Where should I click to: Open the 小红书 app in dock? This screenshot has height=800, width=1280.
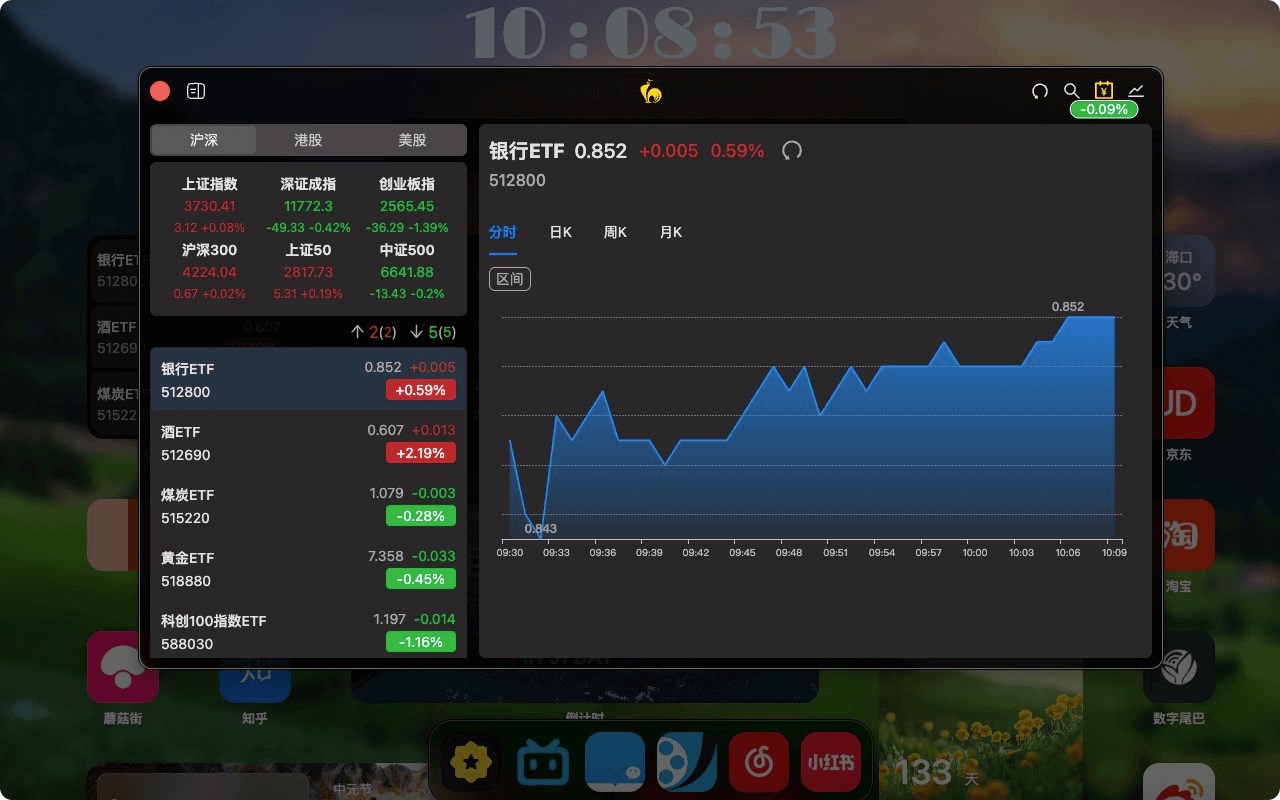tap(831, 764)
